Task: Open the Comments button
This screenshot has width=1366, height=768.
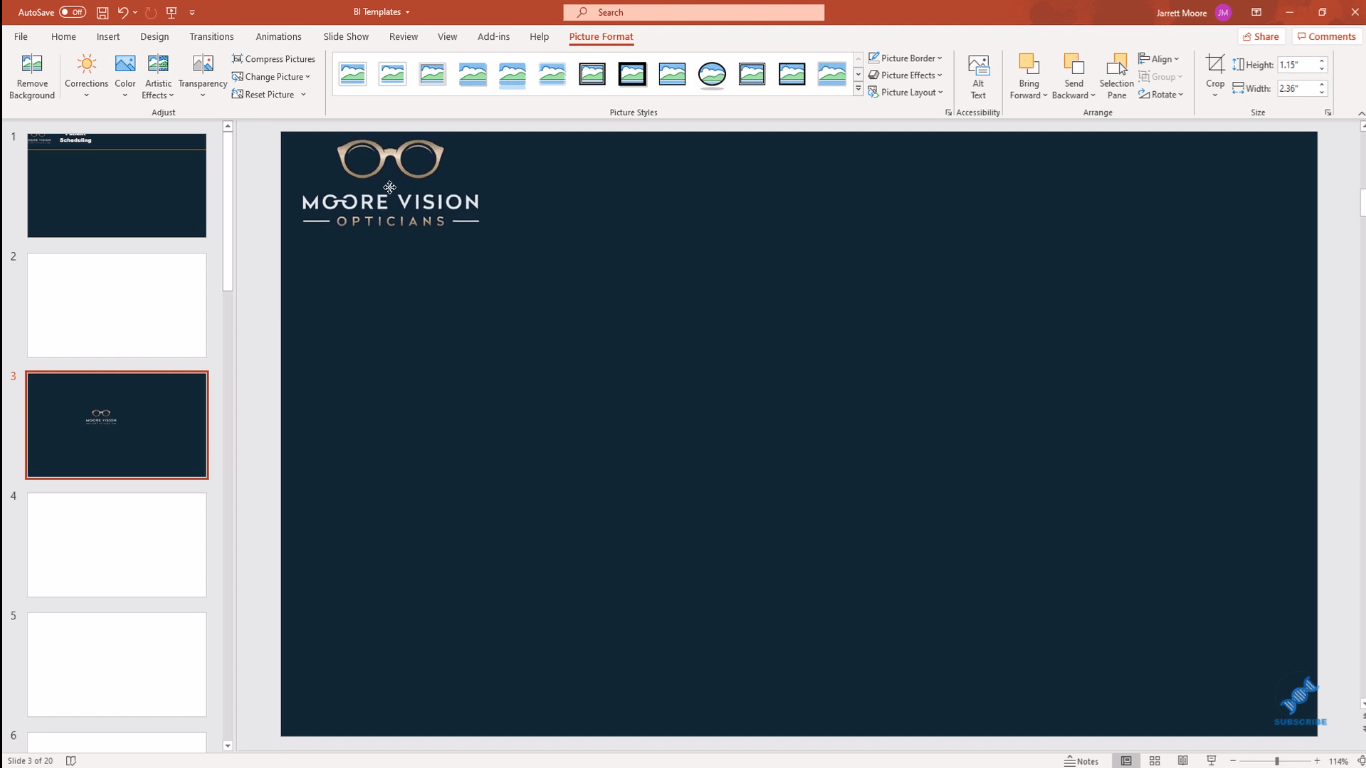Action: pyautogui.click(x=1327, y=37)
